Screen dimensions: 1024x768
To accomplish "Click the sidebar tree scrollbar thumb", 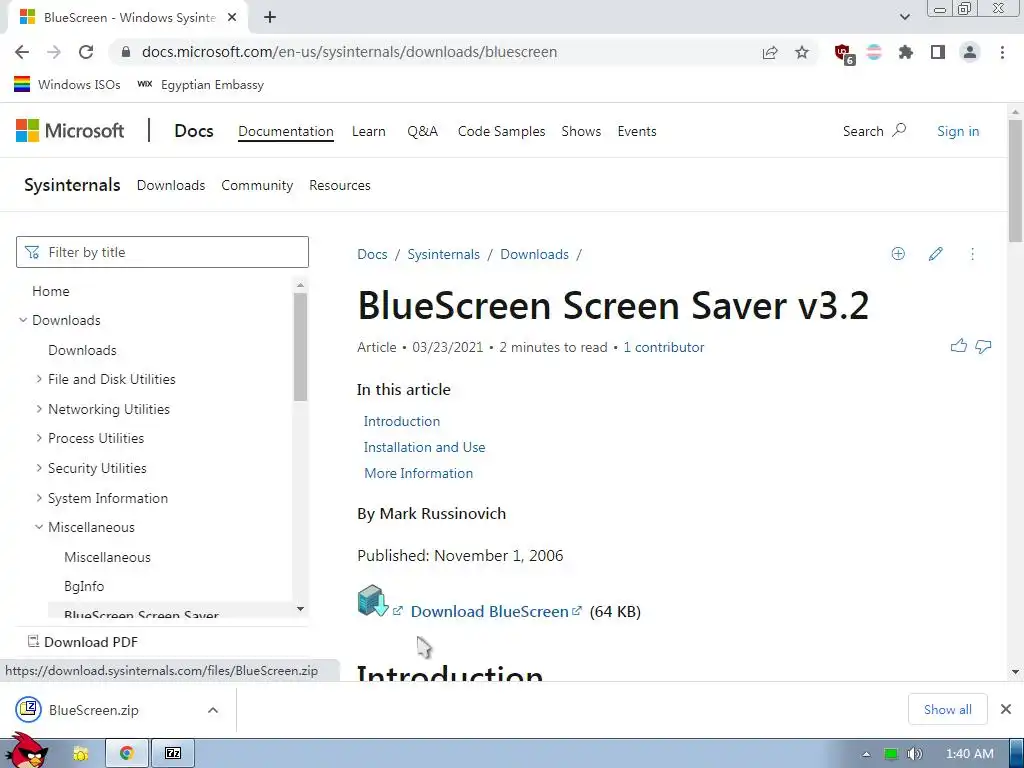I will click(300, 346).
